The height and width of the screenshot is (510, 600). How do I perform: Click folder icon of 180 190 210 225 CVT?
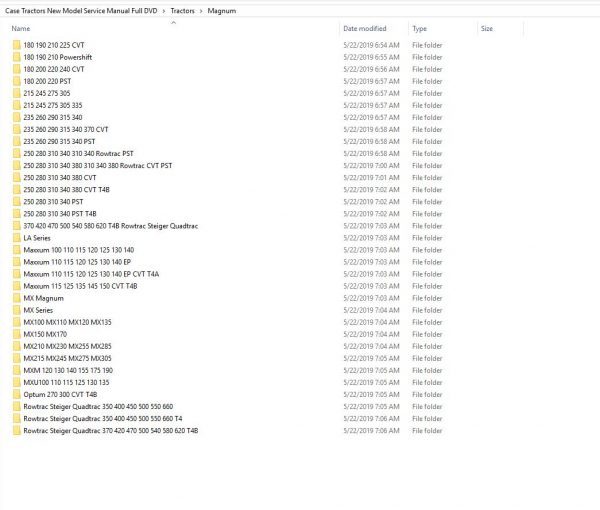[x=16, y=45]
